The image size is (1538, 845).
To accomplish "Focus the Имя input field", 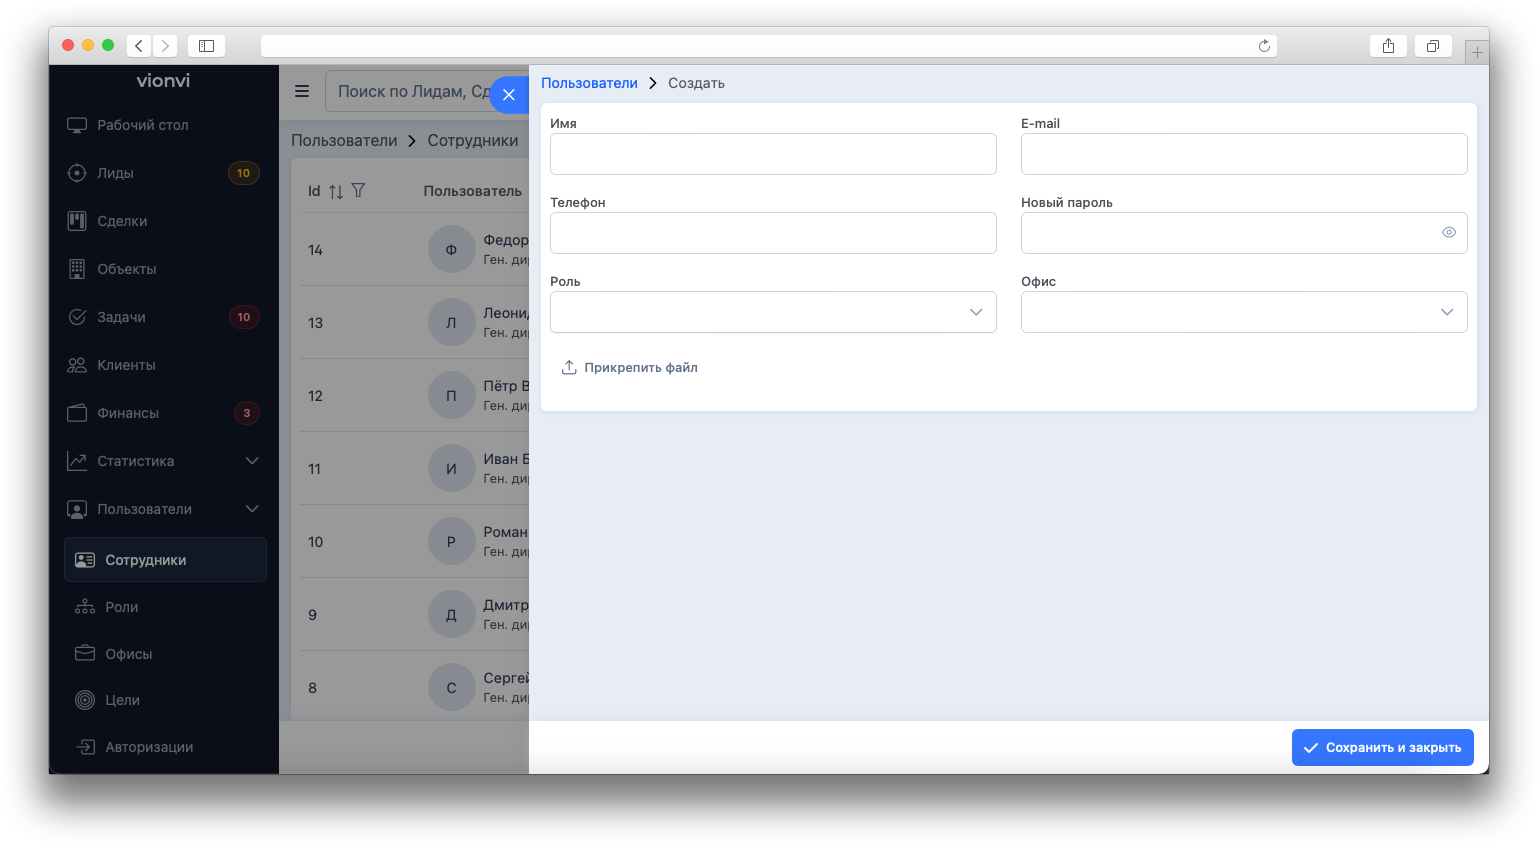I will [773, 154].
